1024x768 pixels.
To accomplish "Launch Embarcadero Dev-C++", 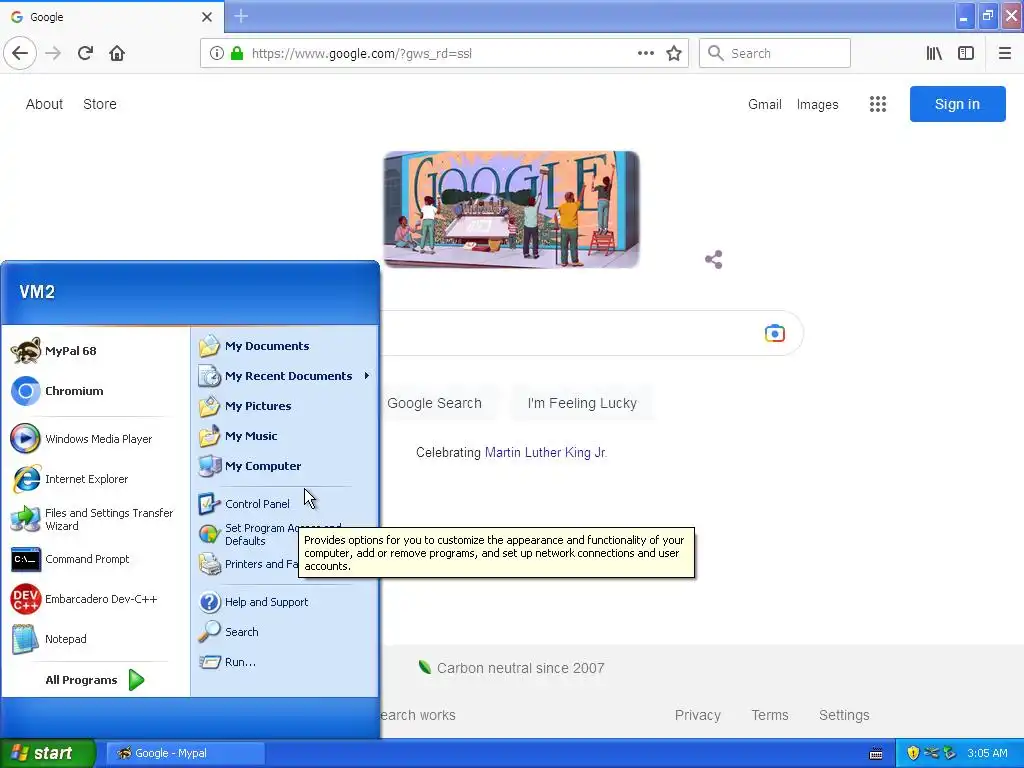I will tap(96, 599).
